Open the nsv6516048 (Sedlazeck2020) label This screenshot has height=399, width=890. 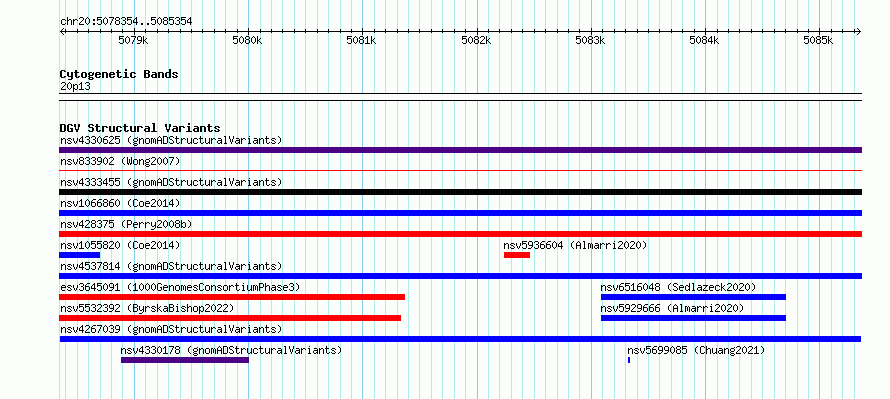(x=679, y=287)
